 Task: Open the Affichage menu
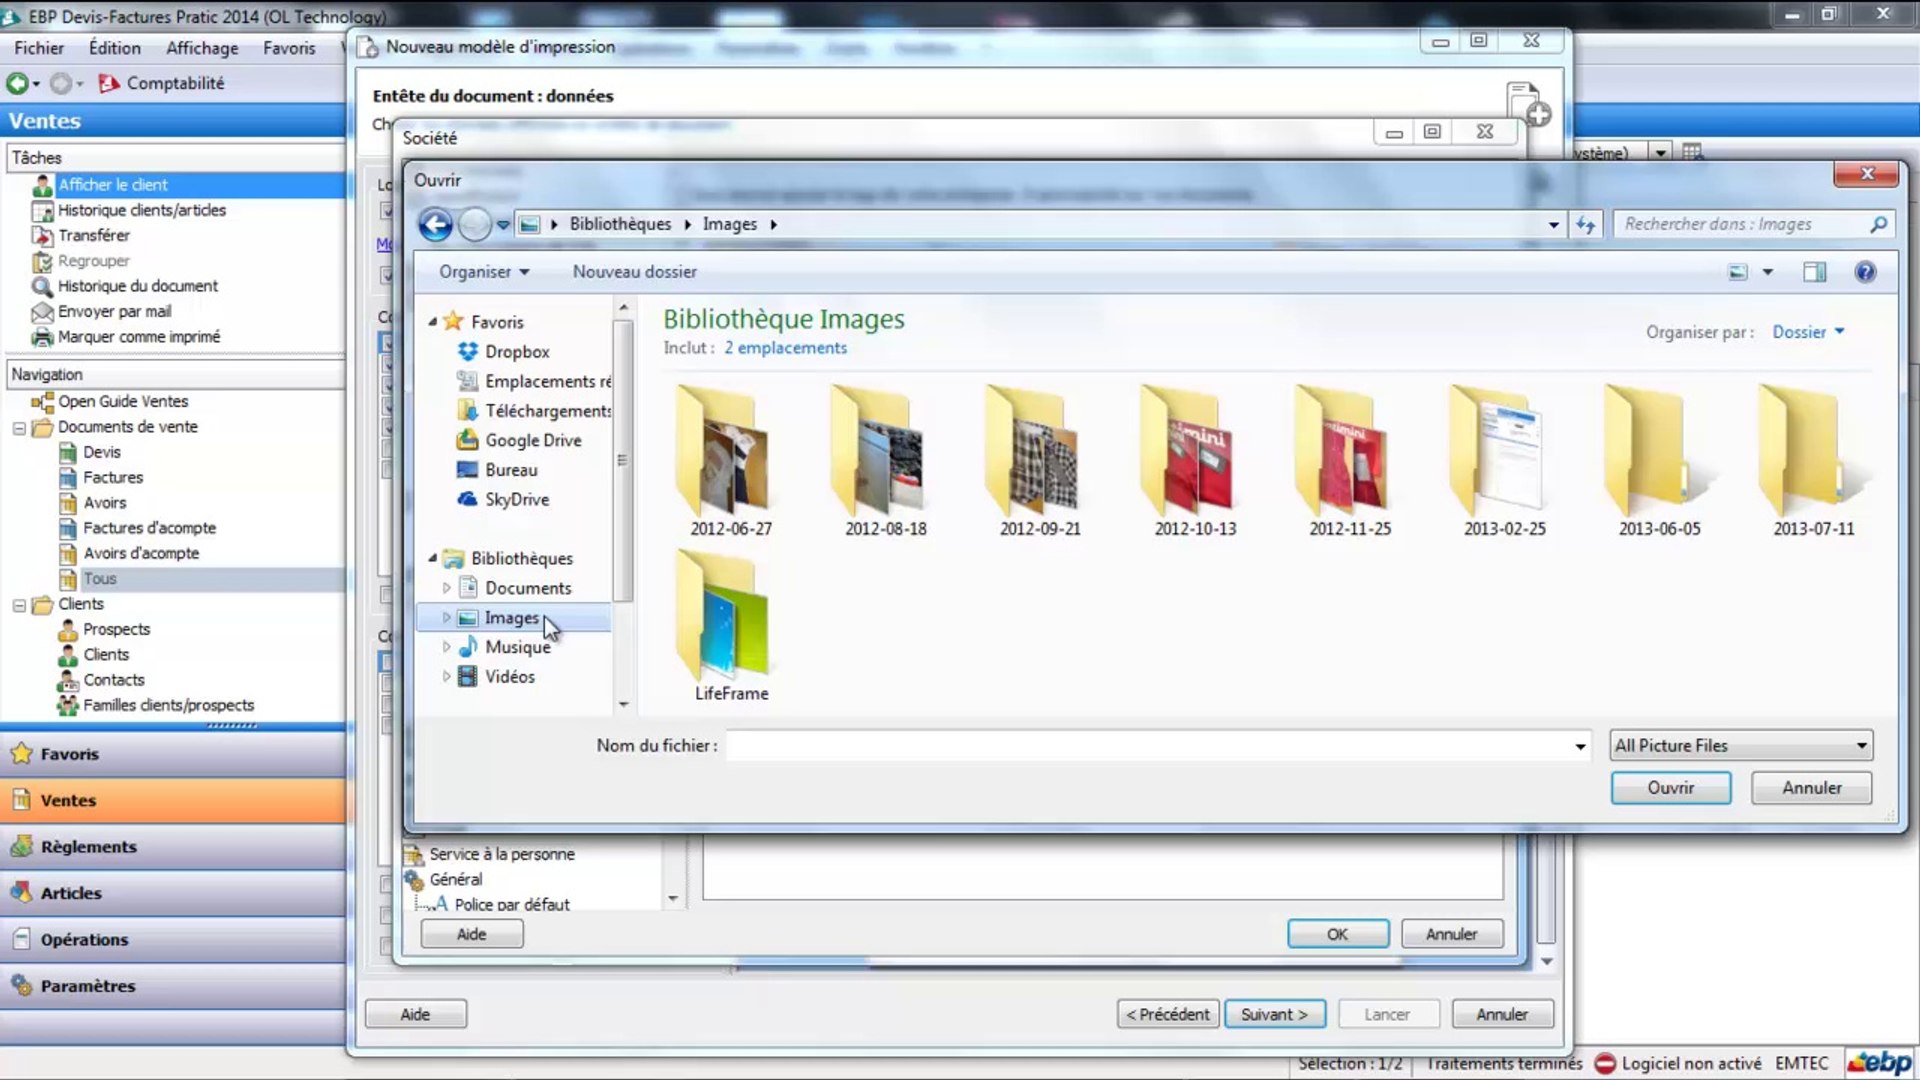[x=202, y=48]
